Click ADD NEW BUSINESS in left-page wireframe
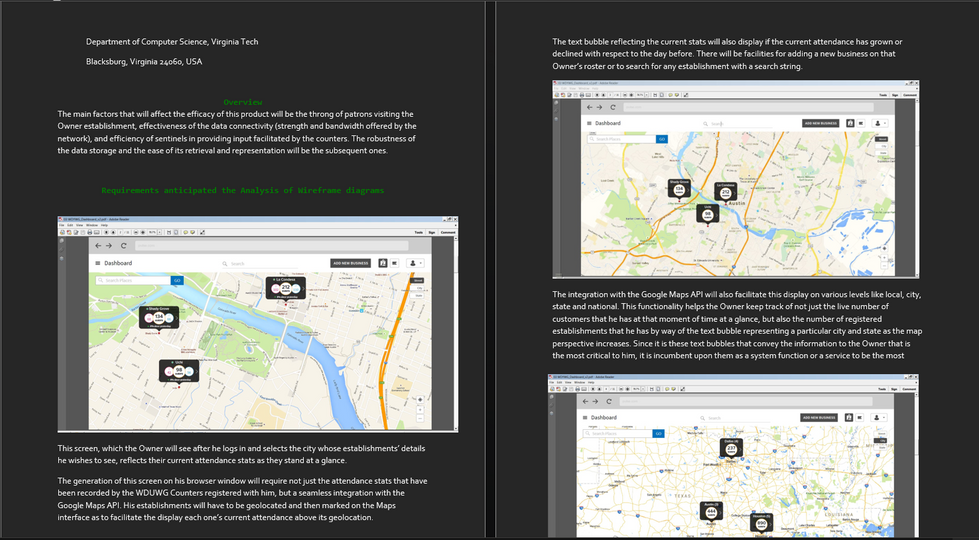Viewport: 979px width, 540px height. (350, 263)
